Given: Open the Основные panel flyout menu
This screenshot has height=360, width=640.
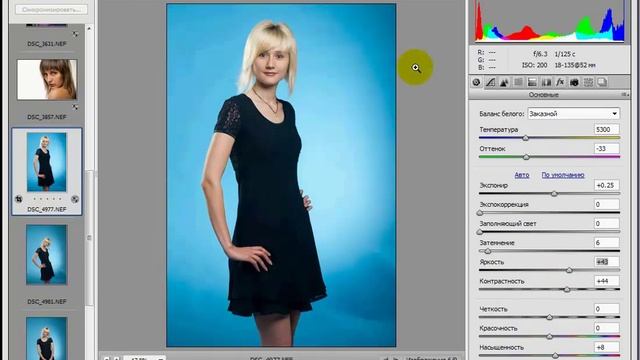Looking at the screenshot, I should pyautogui.click(x=624, y=95).
